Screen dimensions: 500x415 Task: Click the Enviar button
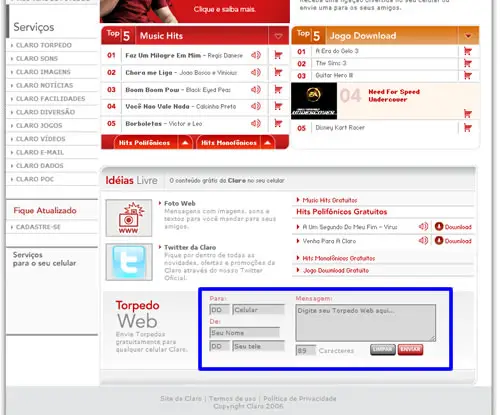click(x=410, y=349)
